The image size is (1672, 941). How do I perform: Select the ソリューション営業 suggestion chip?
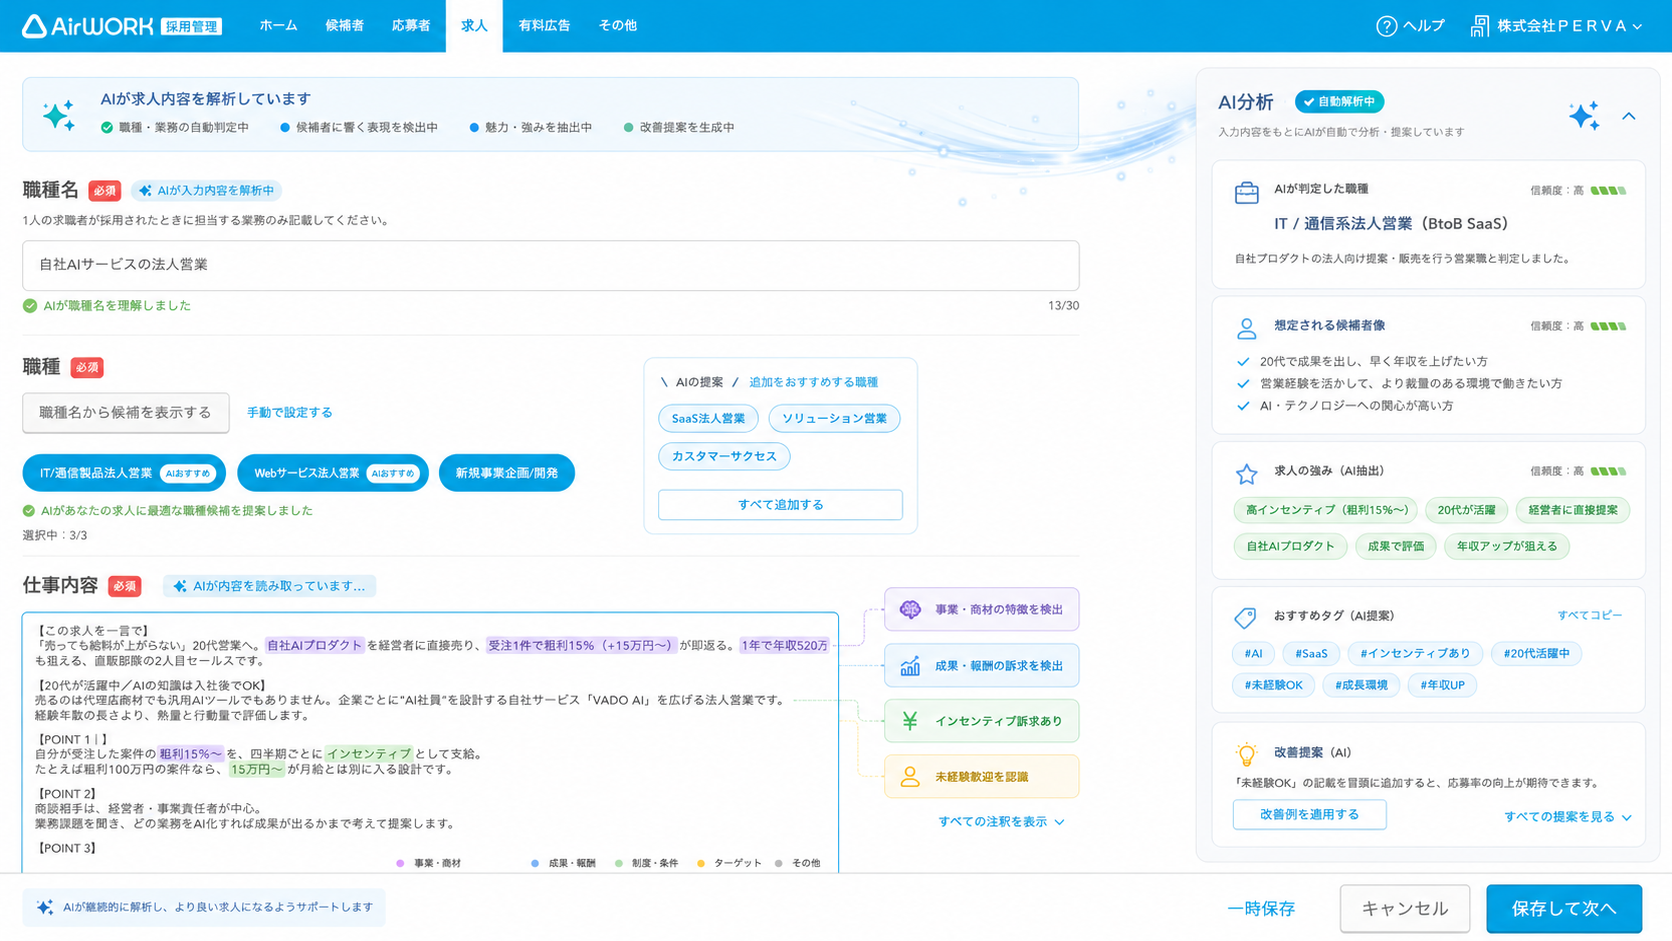click(834, 418)
